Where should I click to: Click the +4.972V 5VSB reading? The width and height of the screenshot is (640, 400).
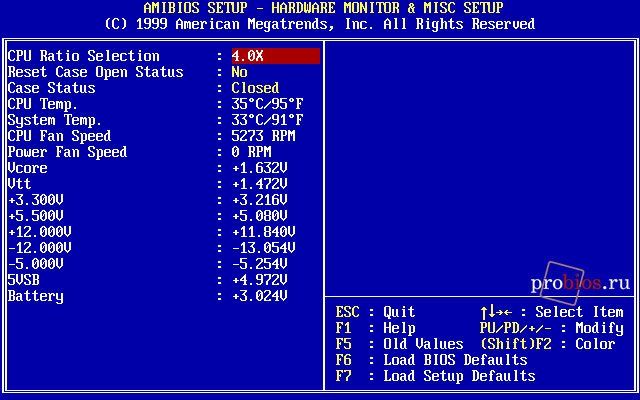click(x=260, y=280)
